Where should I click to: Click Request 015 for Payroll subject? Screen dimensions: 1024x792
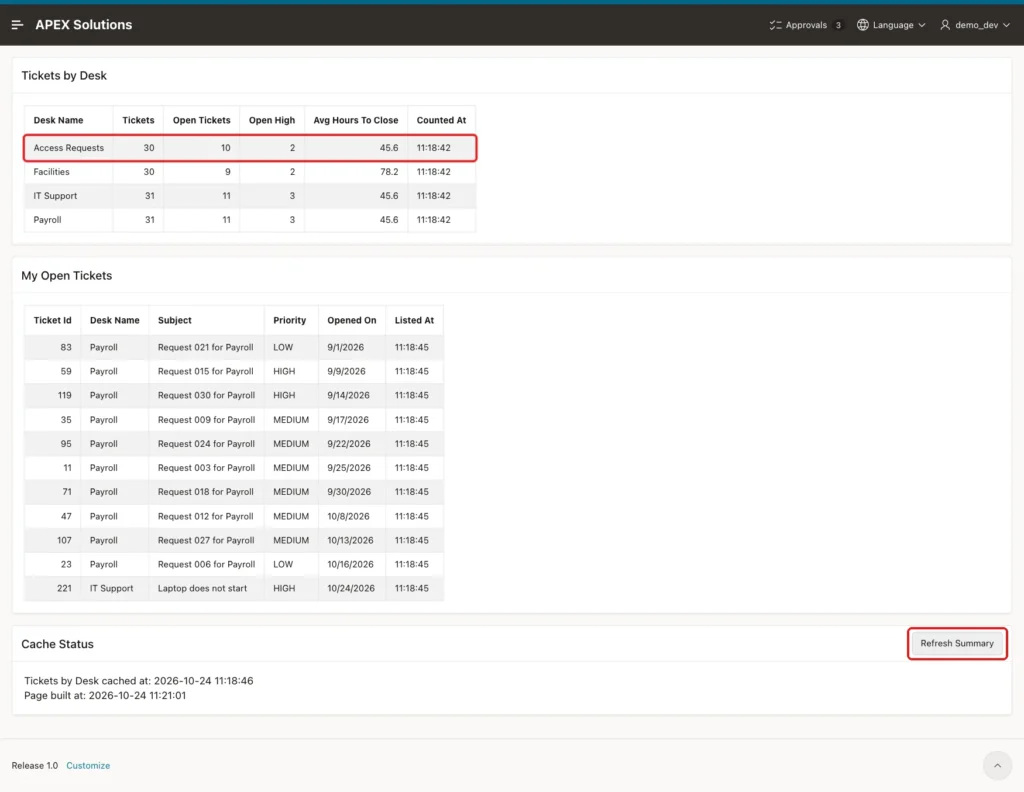point(205,371)
